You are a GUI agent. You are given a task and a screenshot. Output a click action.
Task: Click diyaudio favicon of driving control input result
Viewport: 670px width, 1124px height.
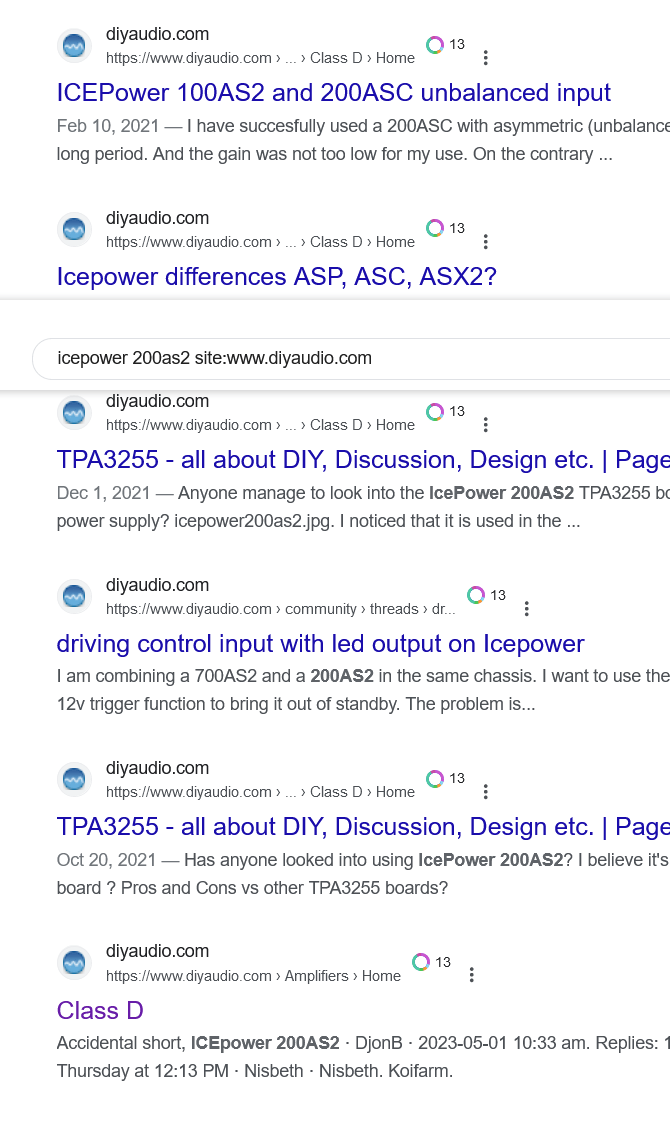75,596
